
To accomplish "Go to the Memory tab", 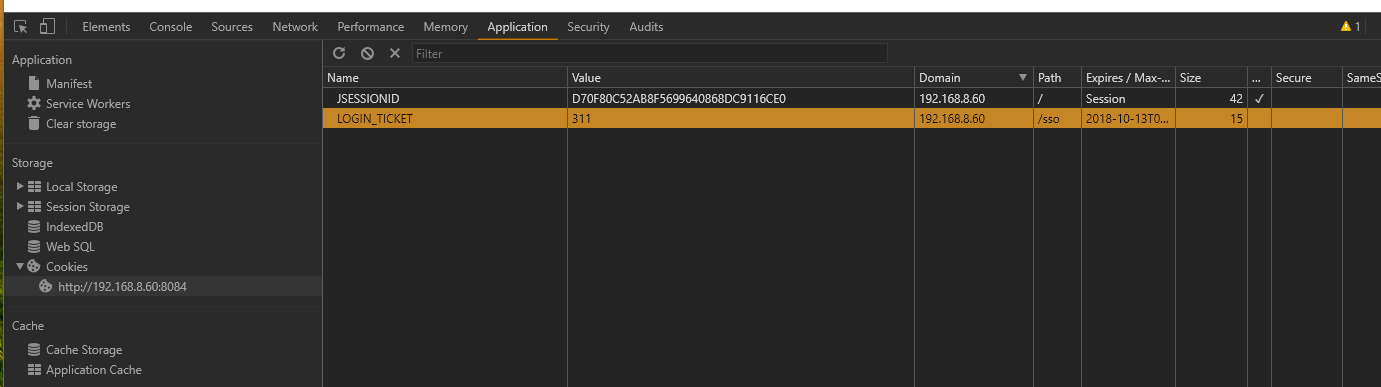I will tap(446, 27).
